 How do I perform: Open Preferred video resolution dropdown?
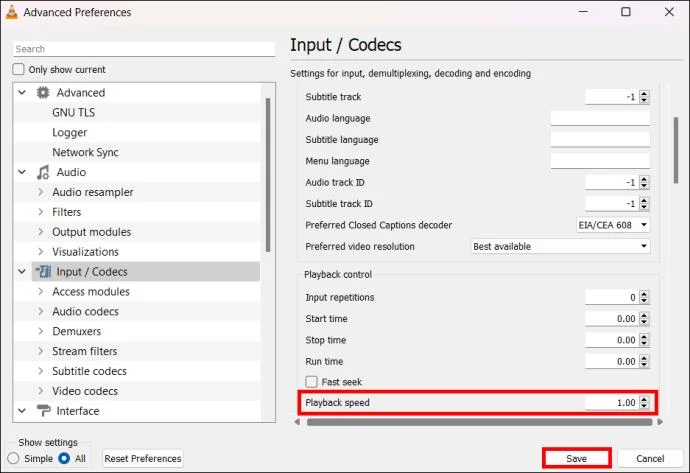pyautogui.click(x=560, y=246)
